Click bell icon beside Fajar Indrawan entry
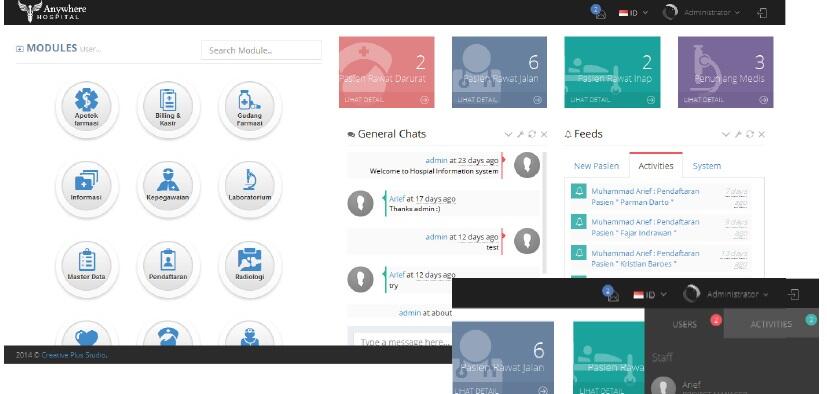The image size is (827, 394). [579, 222]
